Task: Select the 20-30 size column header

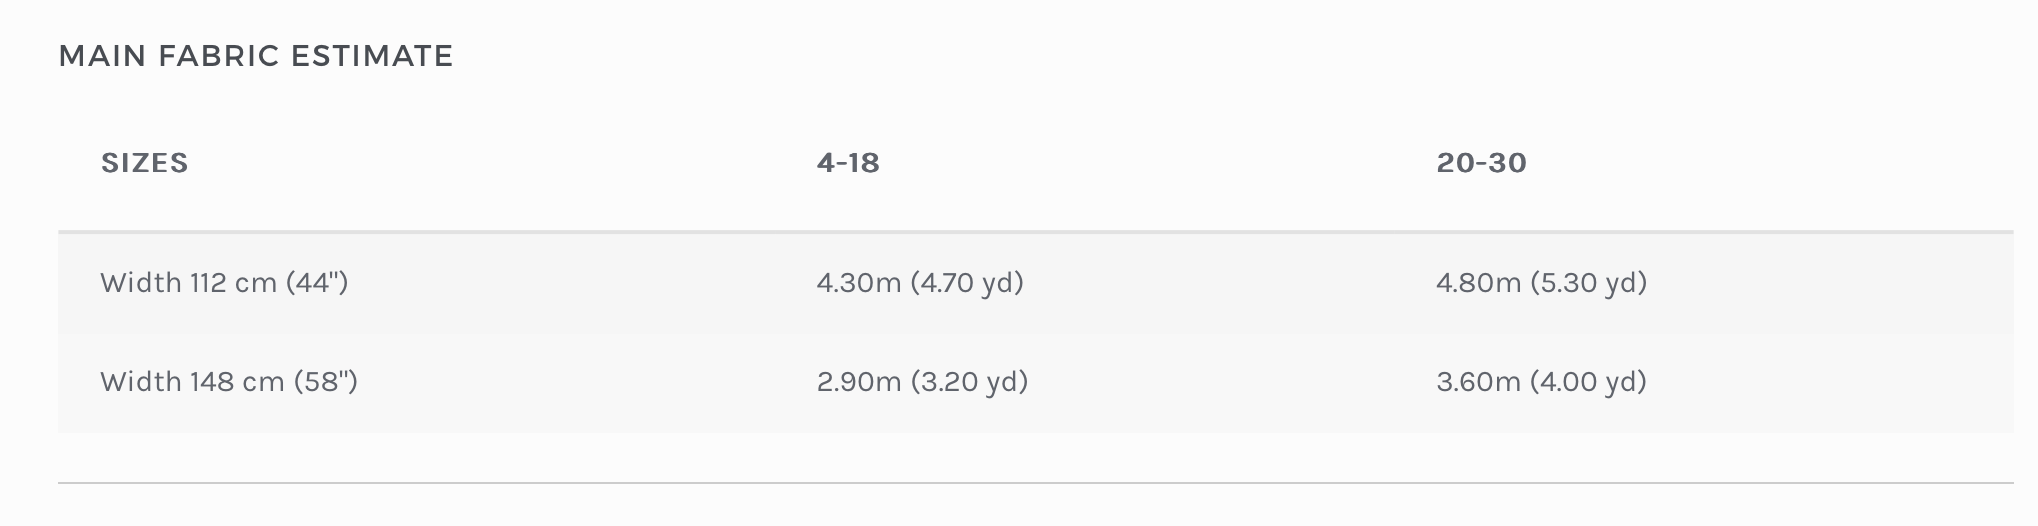Action: coord(1481,163)
